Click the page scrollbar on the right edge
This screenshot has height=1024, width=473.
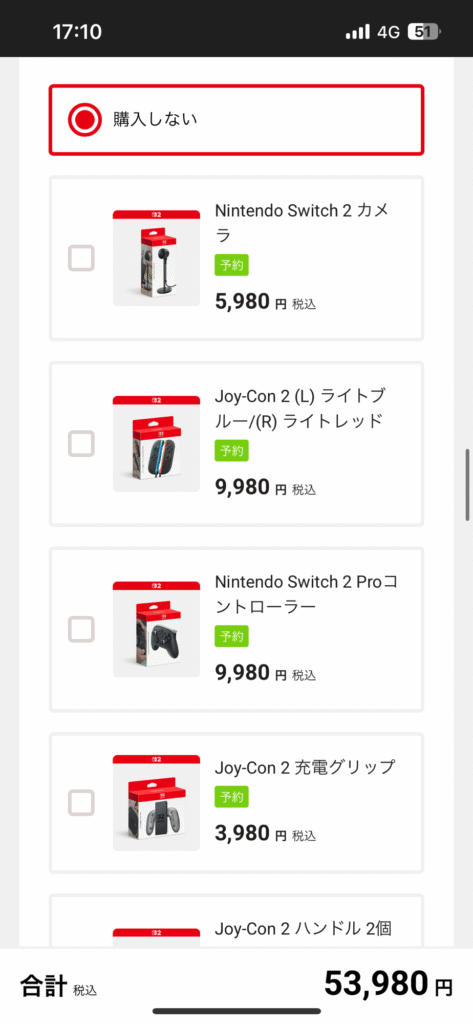pyautogui.click(x=468, y=485)
